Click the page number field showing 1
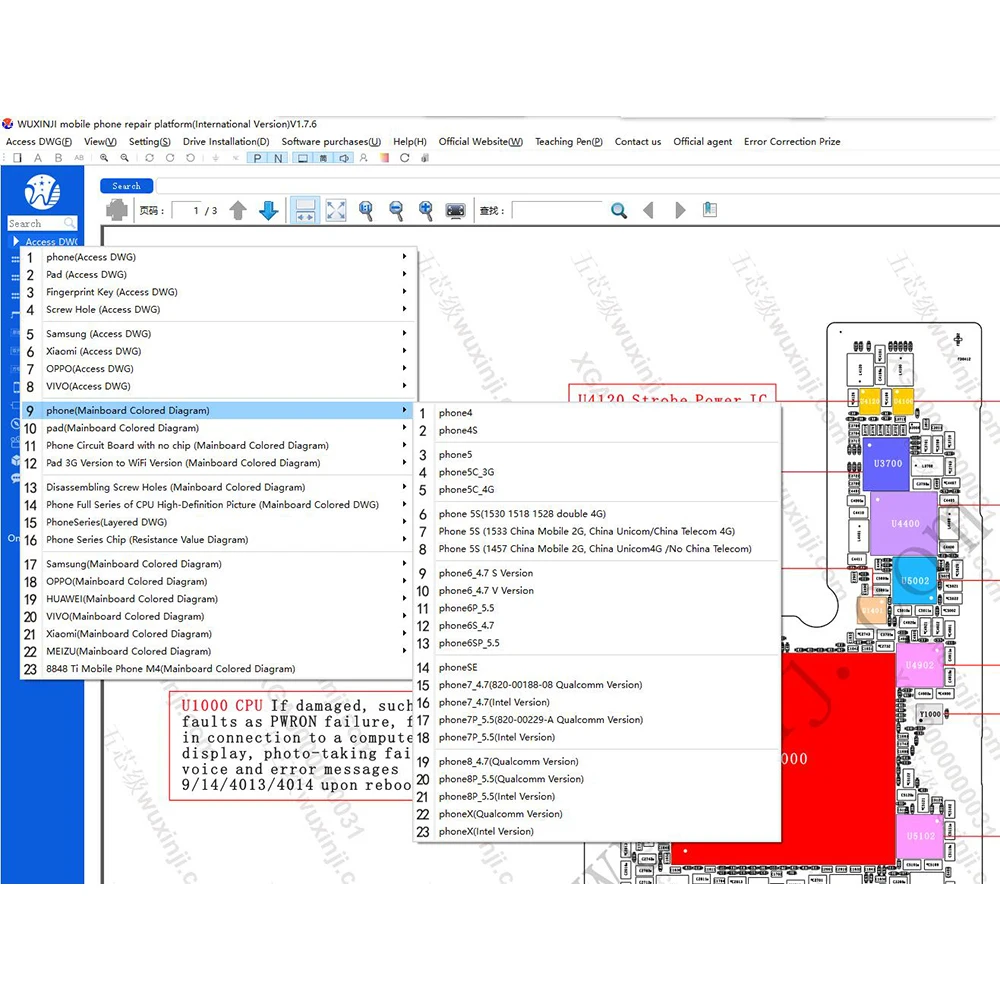This screenshot has width=1000, height=1000. pyautogui.click(x=188, y=210)
